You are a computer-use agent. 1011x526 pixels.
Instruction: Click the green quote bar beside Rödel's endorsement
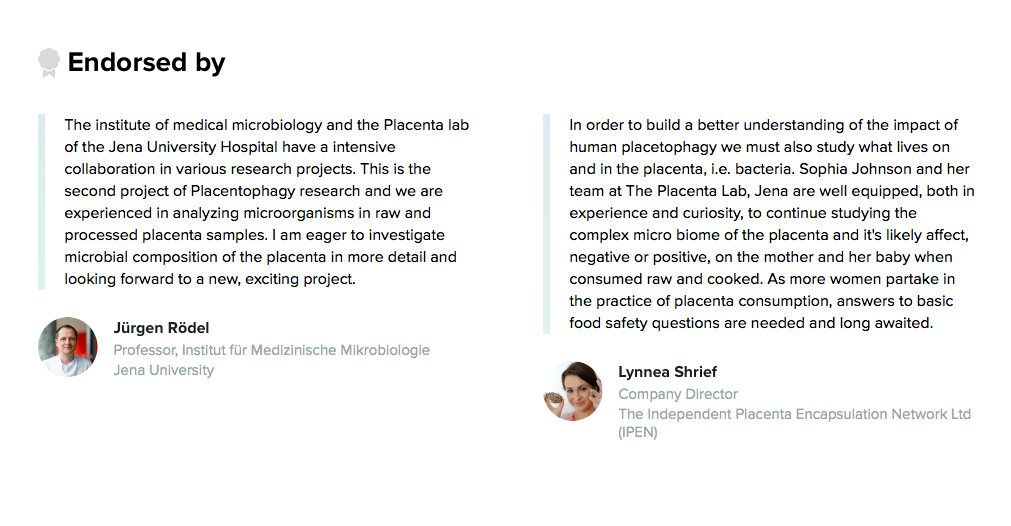point(41,202)
